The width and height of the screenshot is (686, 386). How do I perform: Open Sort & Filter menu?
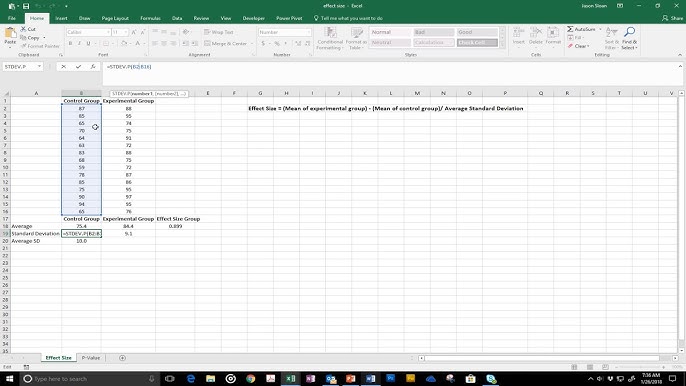[x=611, y=38]
